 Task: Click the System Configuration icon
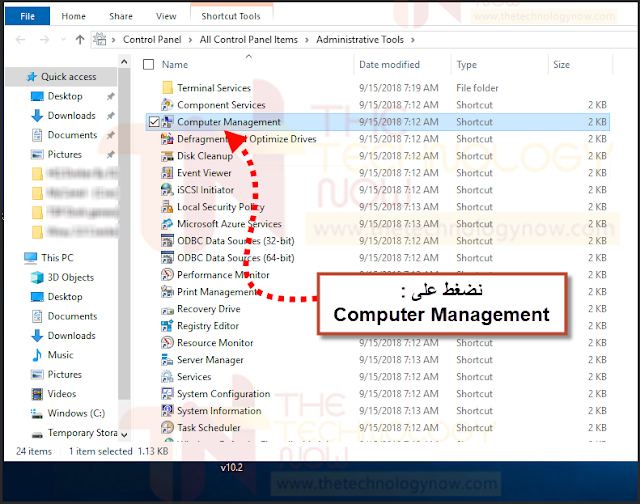coord(167,394)
